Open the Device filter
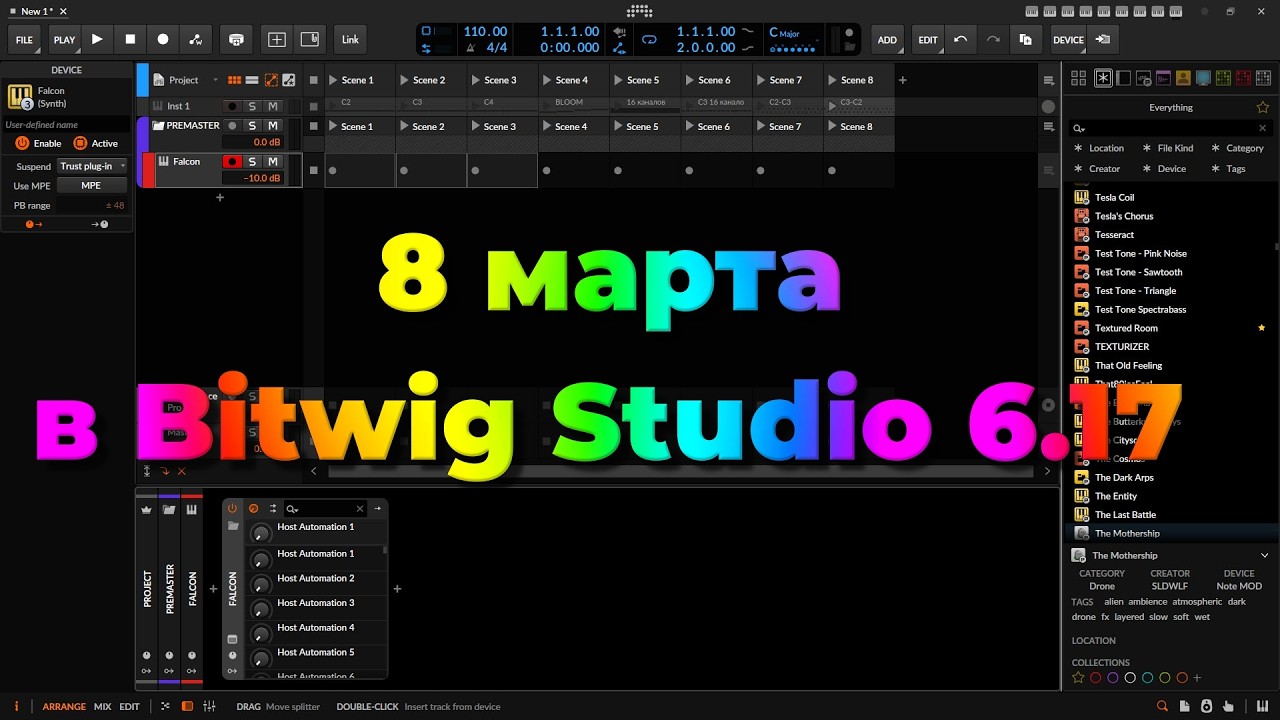 pyautogui.click(x=1164, y=169)
